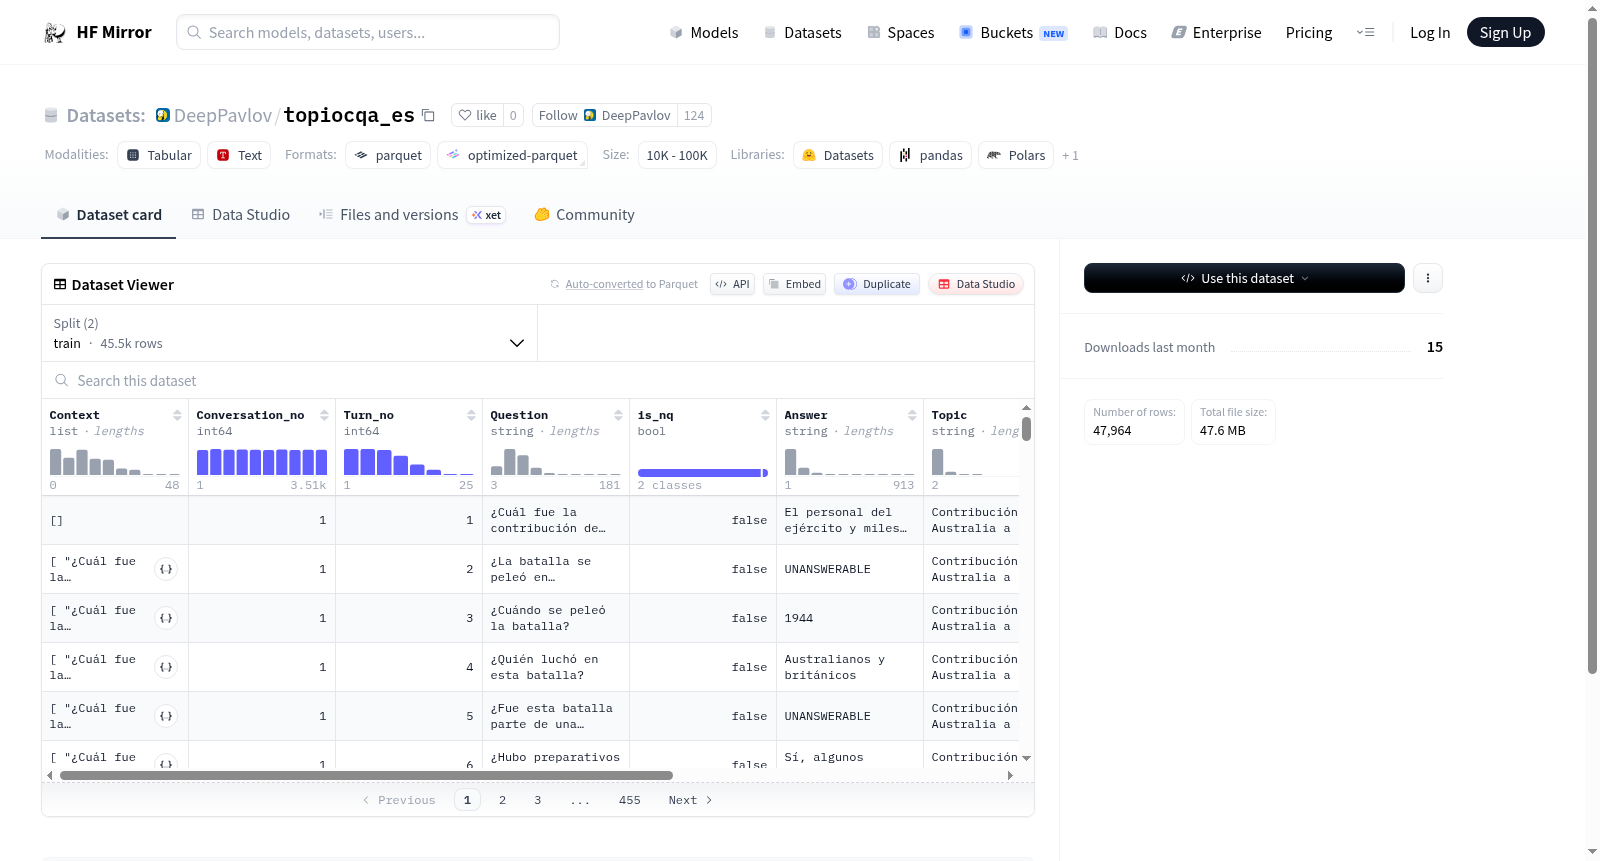The width and height of the screenshot is (1600, 861).
Task: Follow the DeepPavlov organization
Action: [605, 115]
